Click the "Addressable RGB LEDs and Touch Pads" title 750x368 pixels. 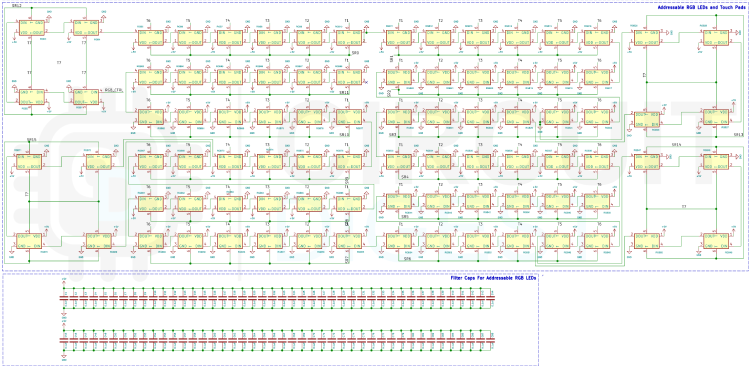pyautogui.click(x=702, y=8)
